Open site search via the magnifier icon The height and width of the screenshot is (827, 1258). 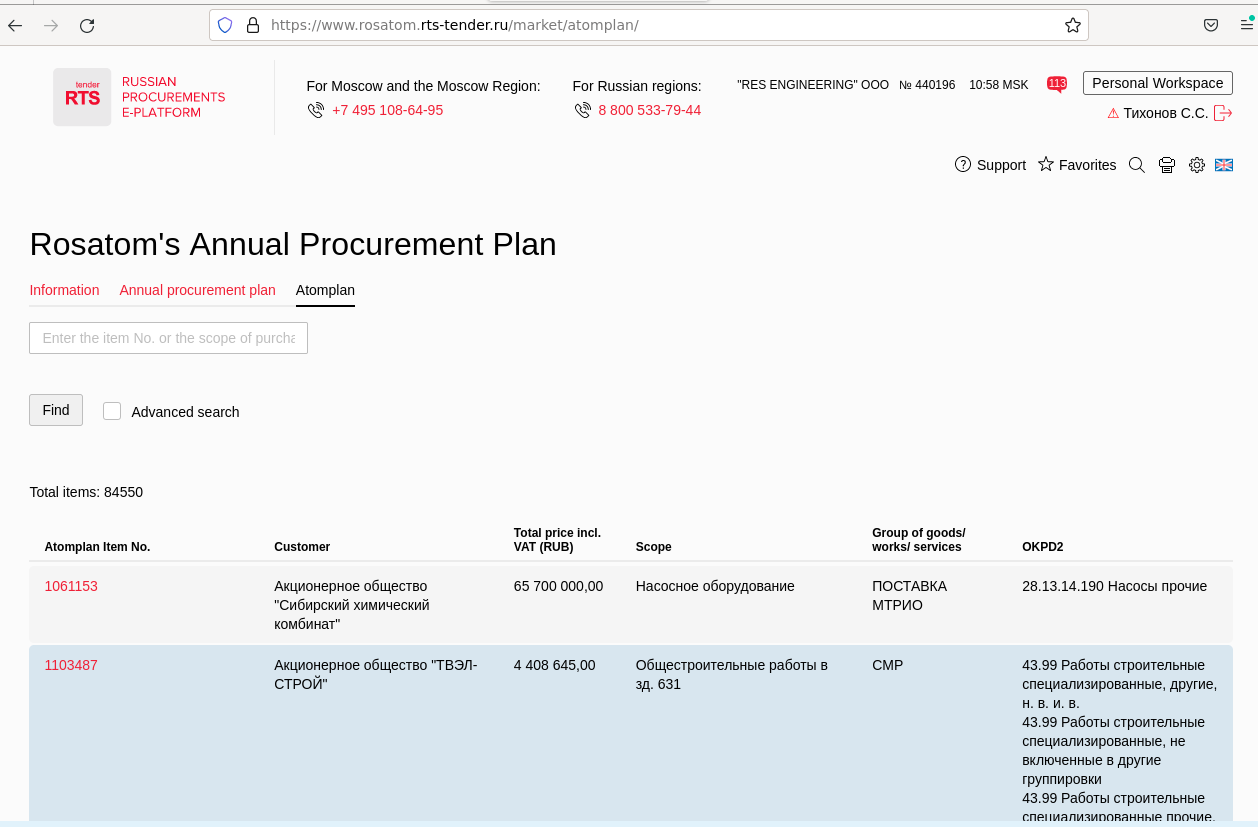(1136, 165)
